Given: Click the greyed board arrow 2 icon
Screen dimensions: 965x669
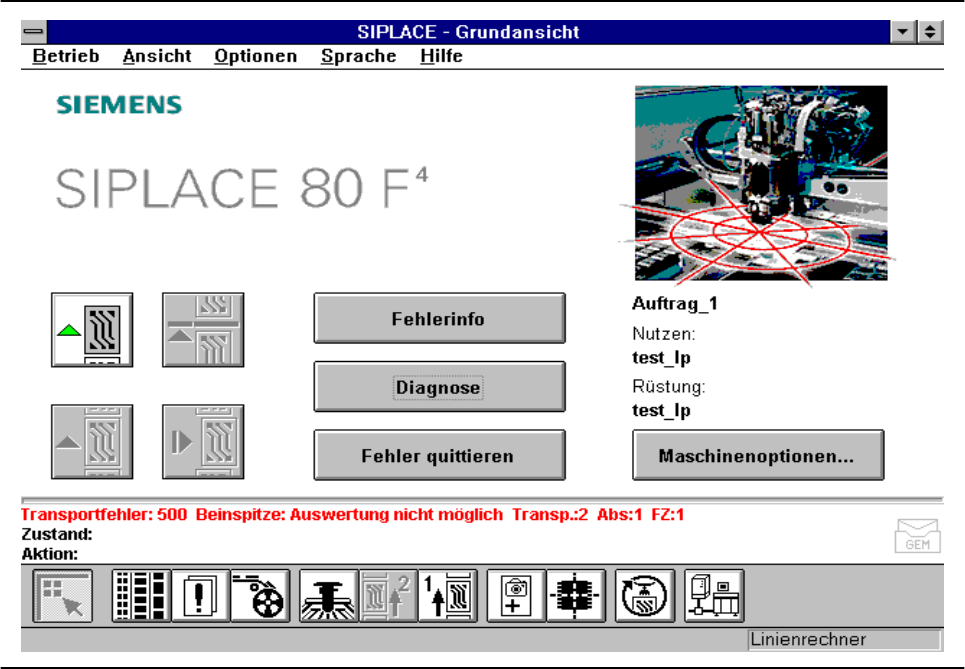Looking at the screenshot, I should click(x=388, y=596).
